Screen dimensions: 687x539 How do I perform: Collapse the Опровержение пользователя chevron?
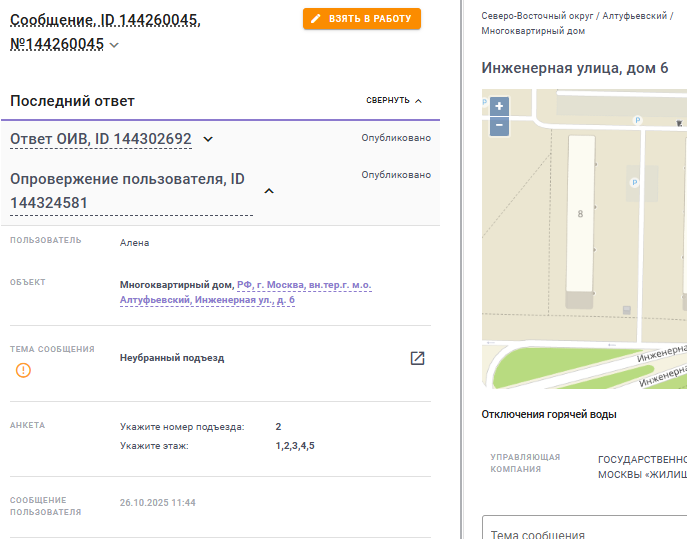pyautogui.click(x=269, y=191)
